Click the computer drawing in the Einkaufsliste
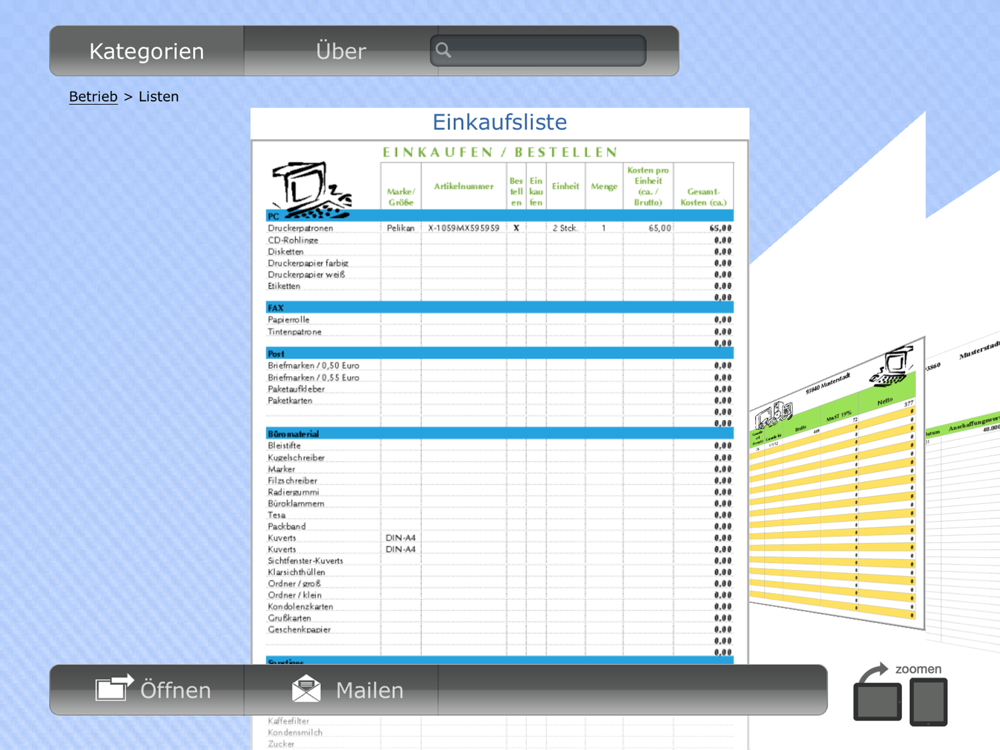1000x750 pixels. point(311,188)
